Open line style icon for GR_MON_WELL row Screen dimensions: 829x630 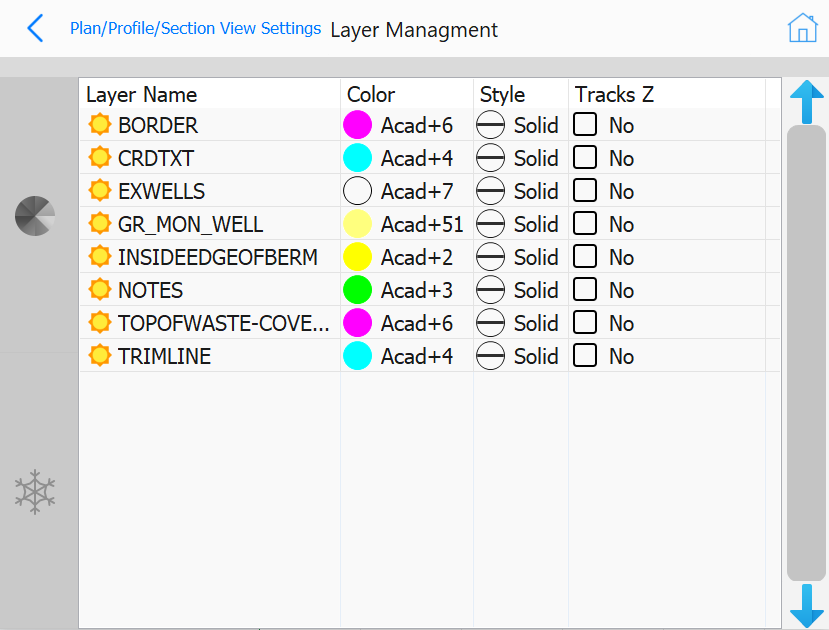[490, 224]
